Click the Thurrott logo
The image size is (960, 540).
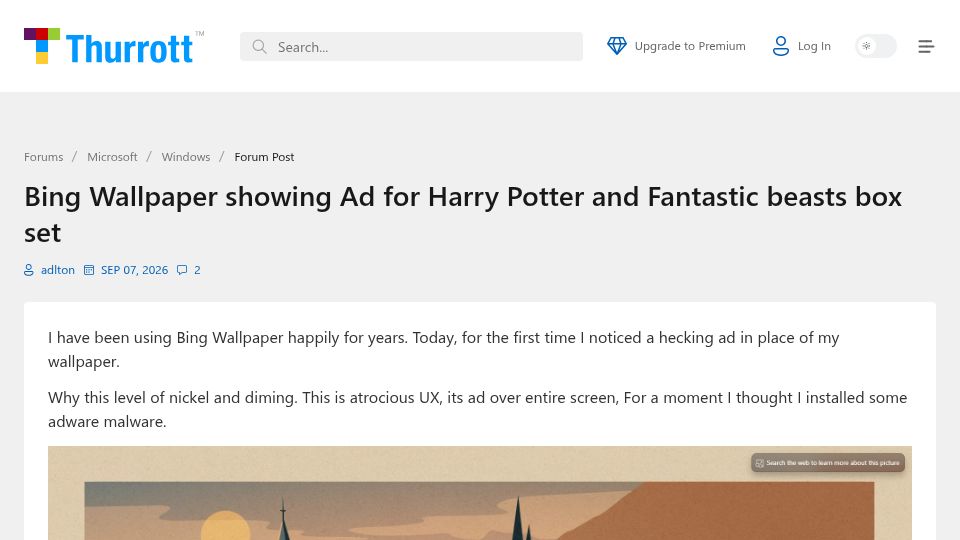[x=114, y=46]
